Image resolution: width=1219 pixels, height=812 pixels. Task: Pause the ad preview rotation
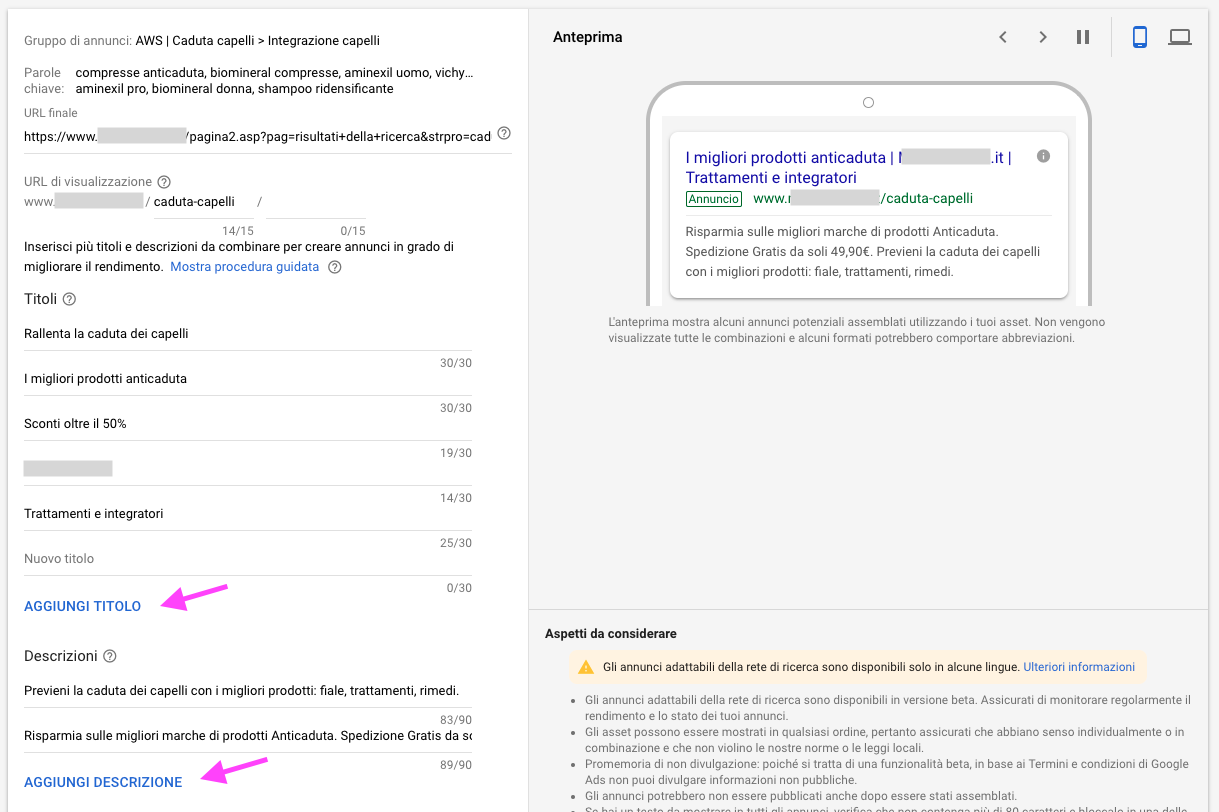(1083, 37)
